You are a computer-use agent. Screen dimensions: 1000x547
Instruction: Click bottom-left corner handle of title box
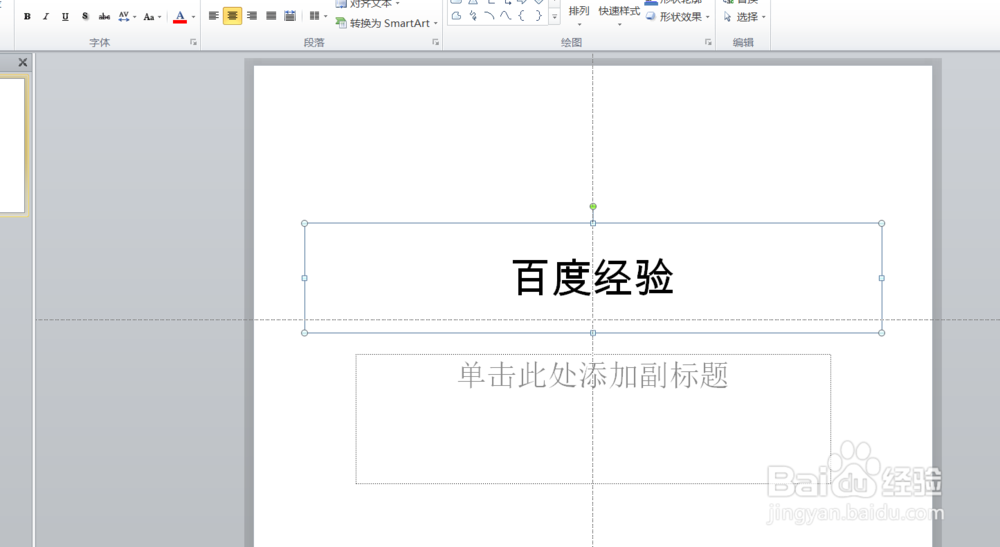(304, 333)
